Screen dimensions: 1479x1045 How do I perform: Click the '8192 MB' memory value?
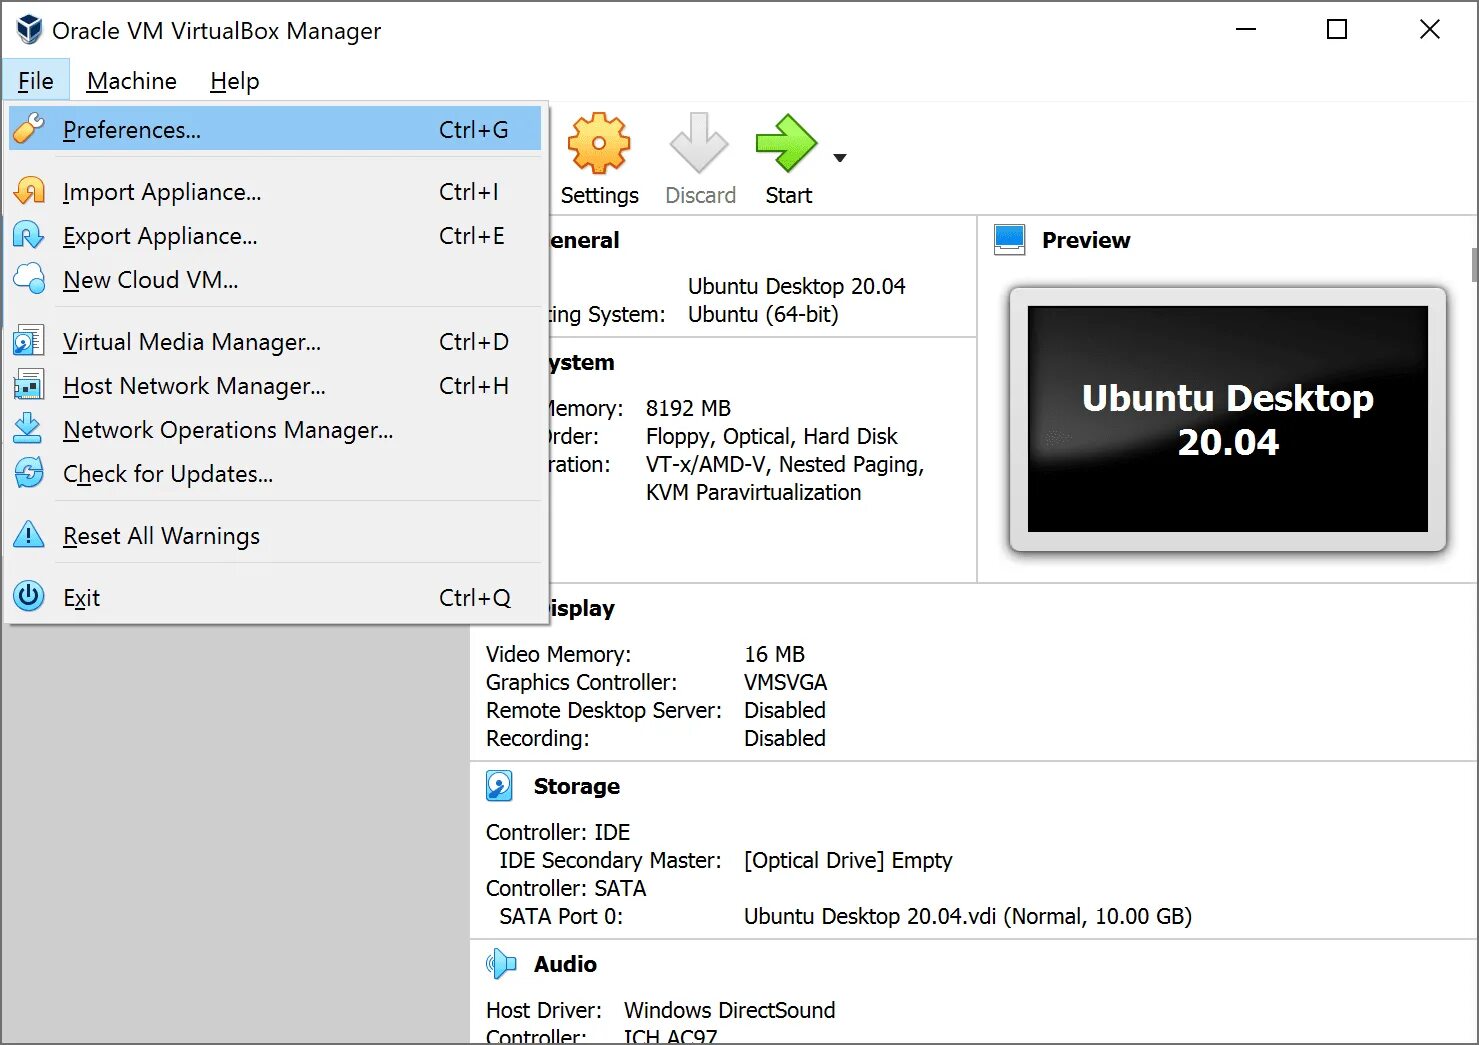click(x=688, y=408)
